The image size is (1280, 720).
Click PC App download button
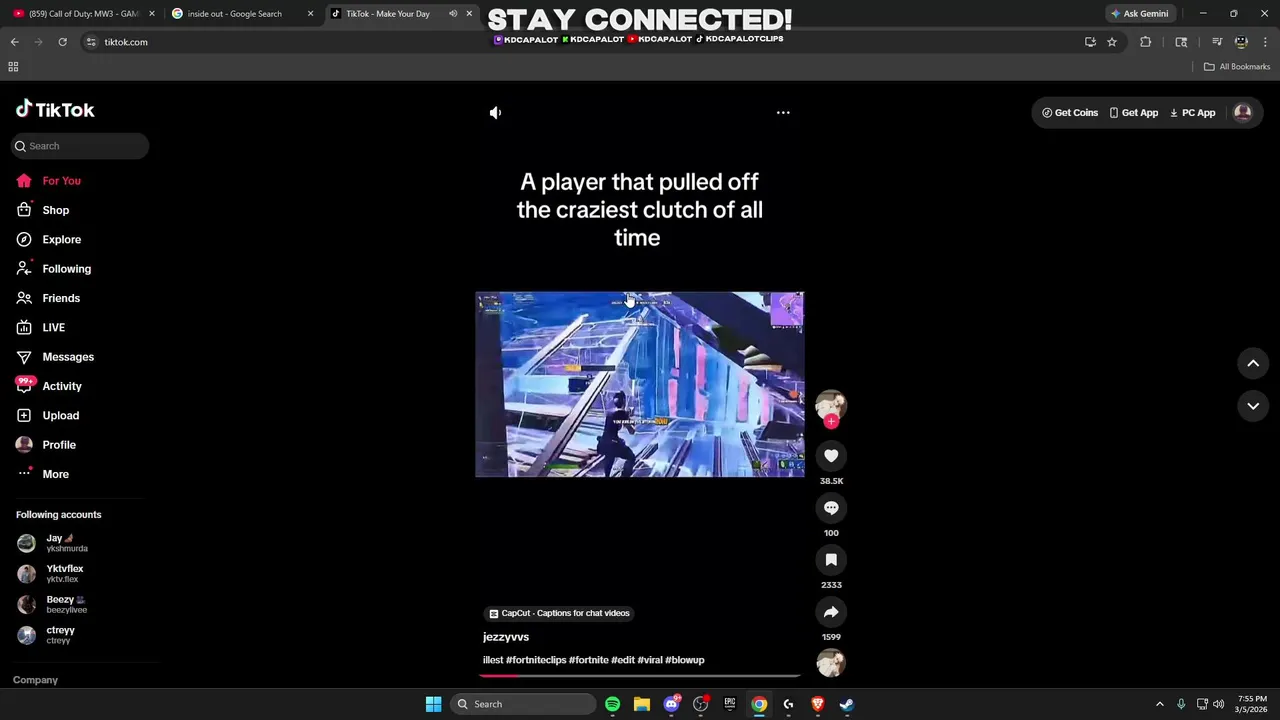(1192, 113)
